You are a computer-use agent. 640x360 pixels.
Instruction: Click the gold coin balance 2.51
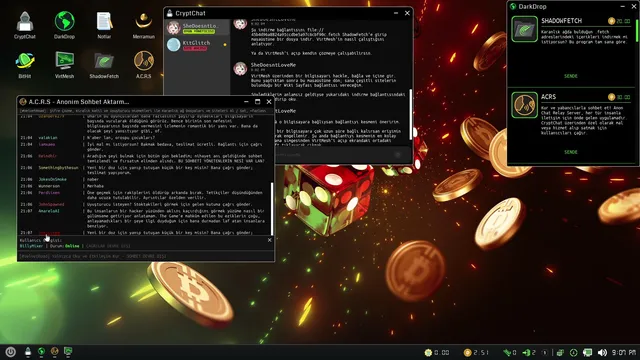pyautogui.click(x=476, y=352)
